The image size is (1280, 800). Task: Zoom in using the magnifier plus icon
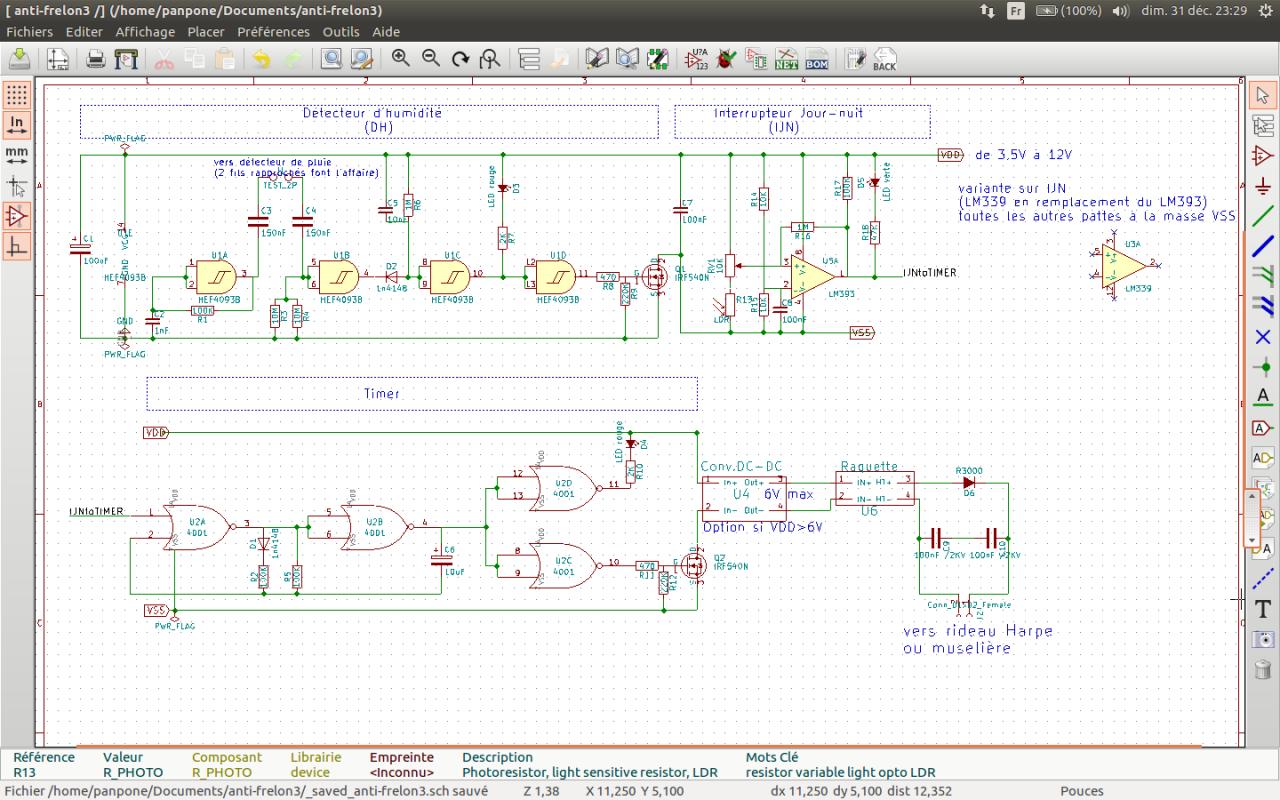pos(401,58)
